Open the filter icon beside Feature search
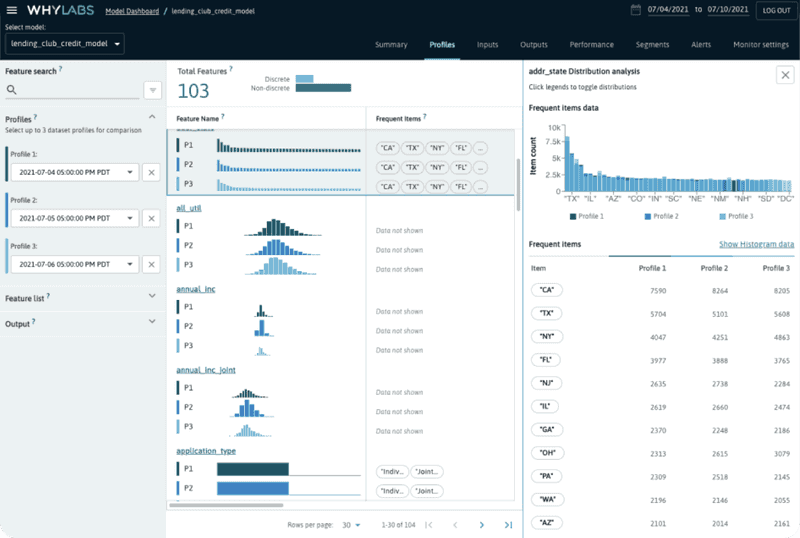The width and height of the screenshot is (800, 538). [153, 90]
